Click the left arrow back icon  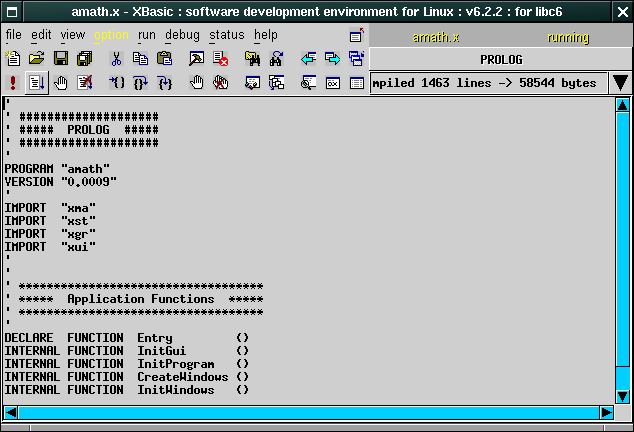click(308, 59)
